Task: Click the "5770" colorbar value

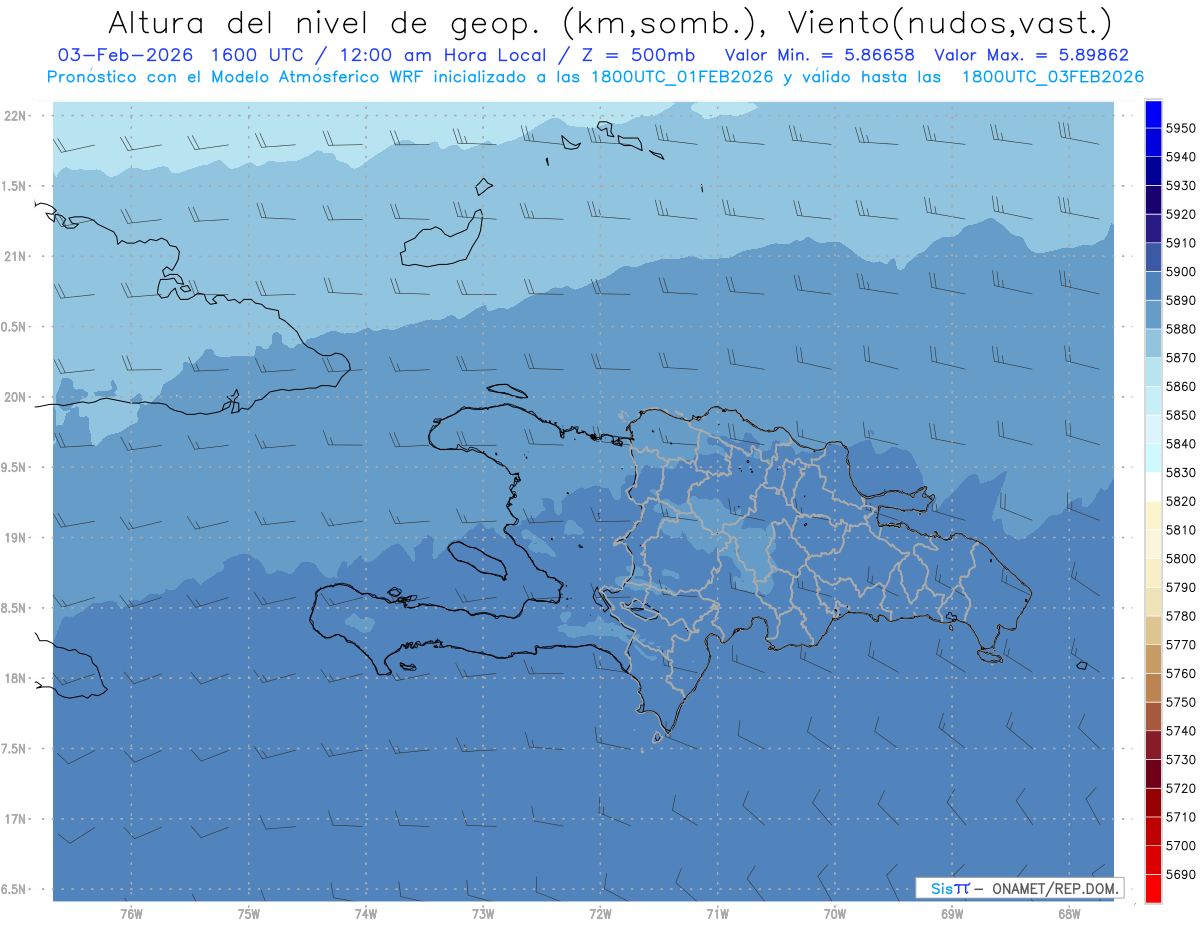Action: pyautogui.click(x=1181, y=645)
